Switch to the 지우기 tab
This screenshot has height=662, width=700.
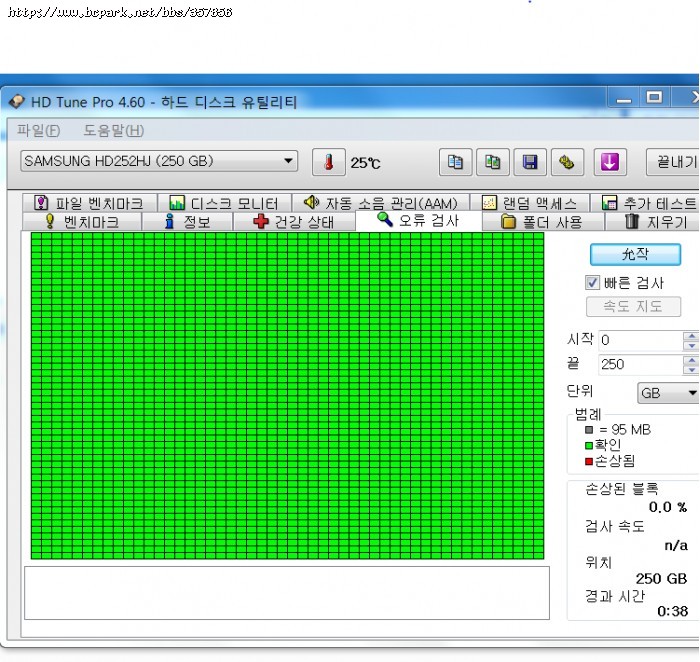click(652, 221)
